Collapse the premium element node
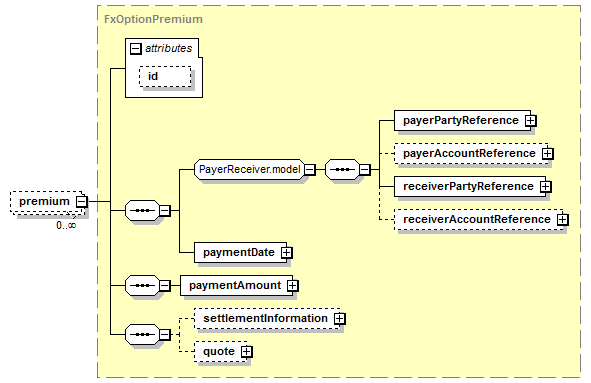This screenshot has width=591, height=383. (81, 202)
